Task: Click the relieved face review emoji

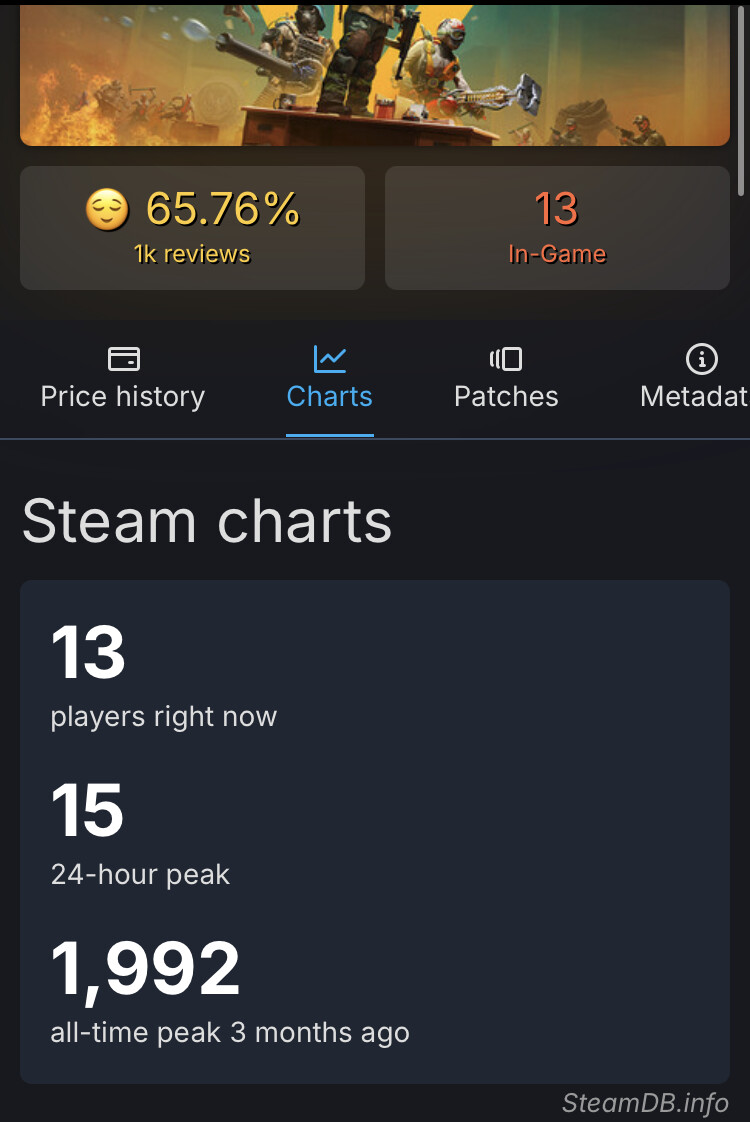Action: click(107, 210)
